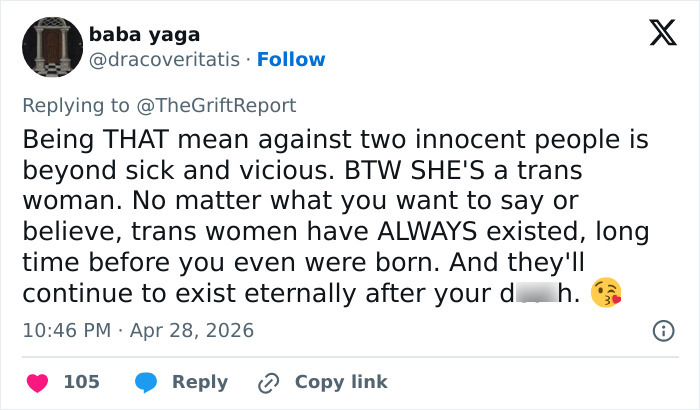Click the kissing face emoji
This screenshot has height=410, width=700.
pyautogui.click(x=606, y=295)
